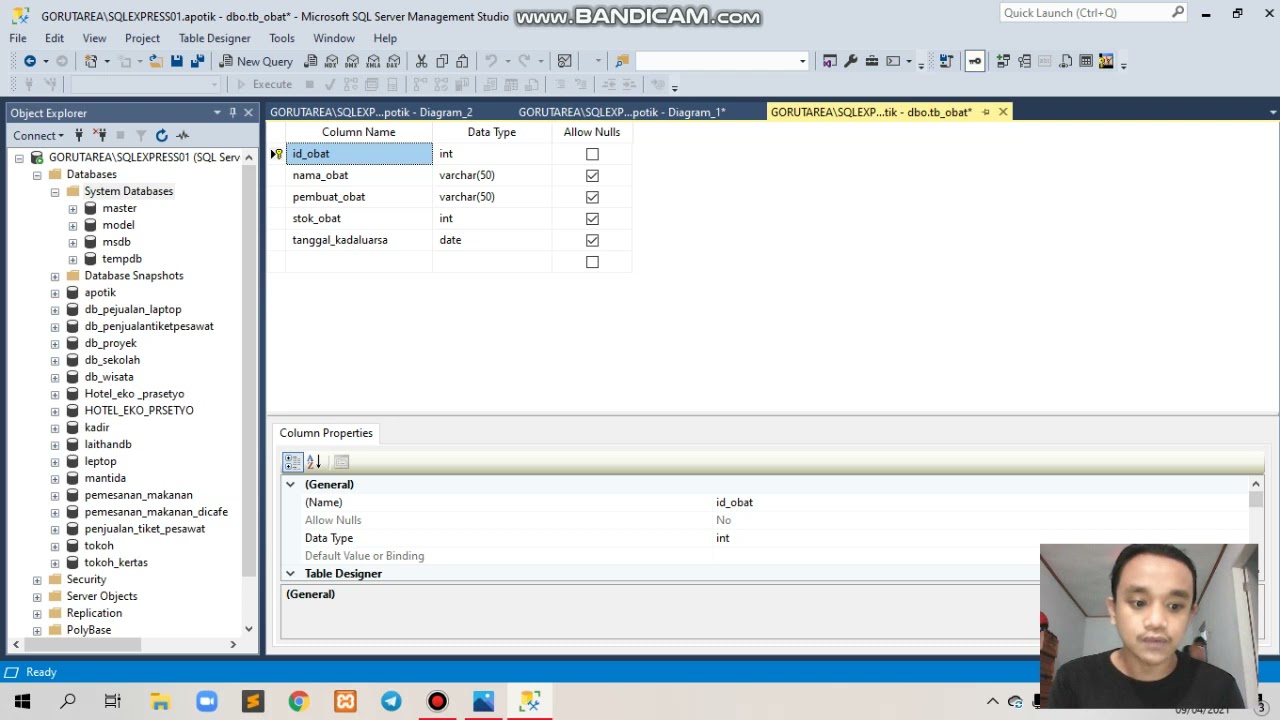
Task: Collapse the System Databases folder
Action: coord(55,191)
